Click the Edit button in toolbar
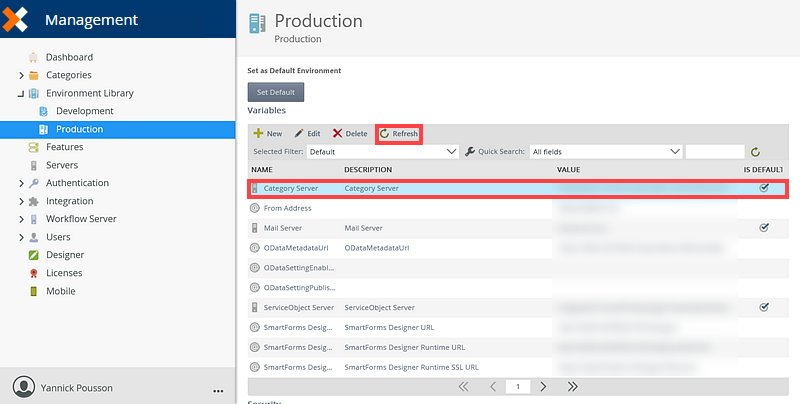 tap(307, 133)
